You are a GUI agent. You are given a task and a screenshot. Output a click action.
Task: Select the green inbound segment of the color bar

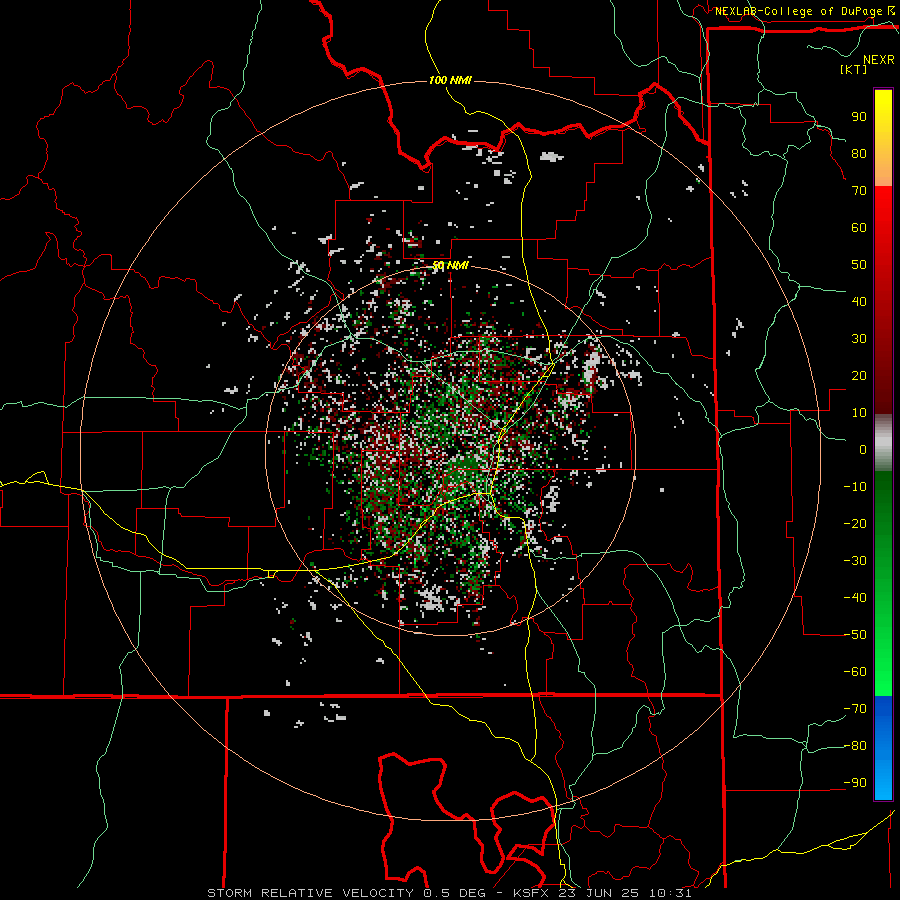point(883,583)
